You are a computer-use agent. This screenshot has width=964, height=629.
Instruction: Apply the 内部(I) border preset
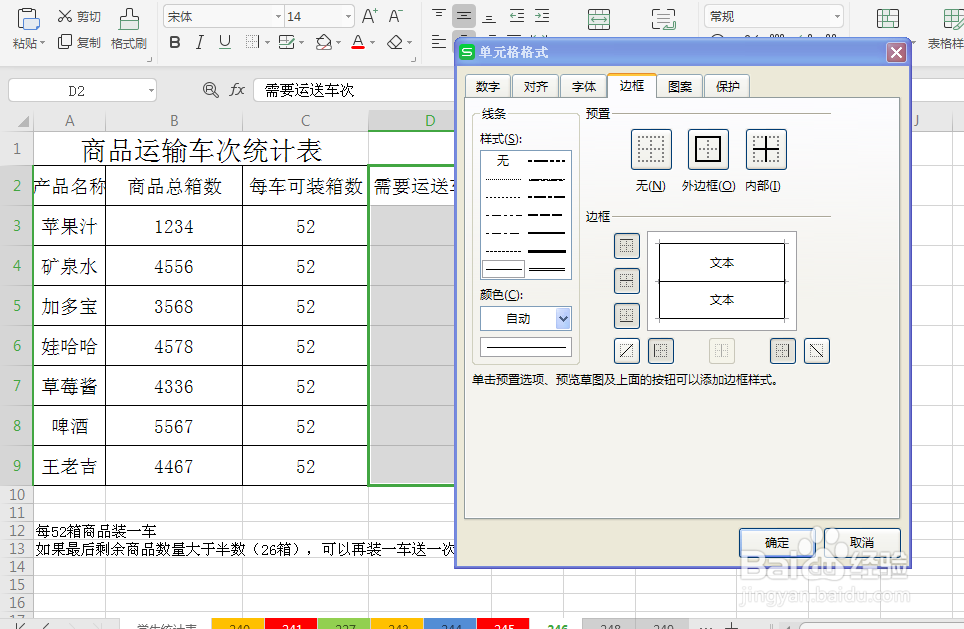click(x=766, y=149)
